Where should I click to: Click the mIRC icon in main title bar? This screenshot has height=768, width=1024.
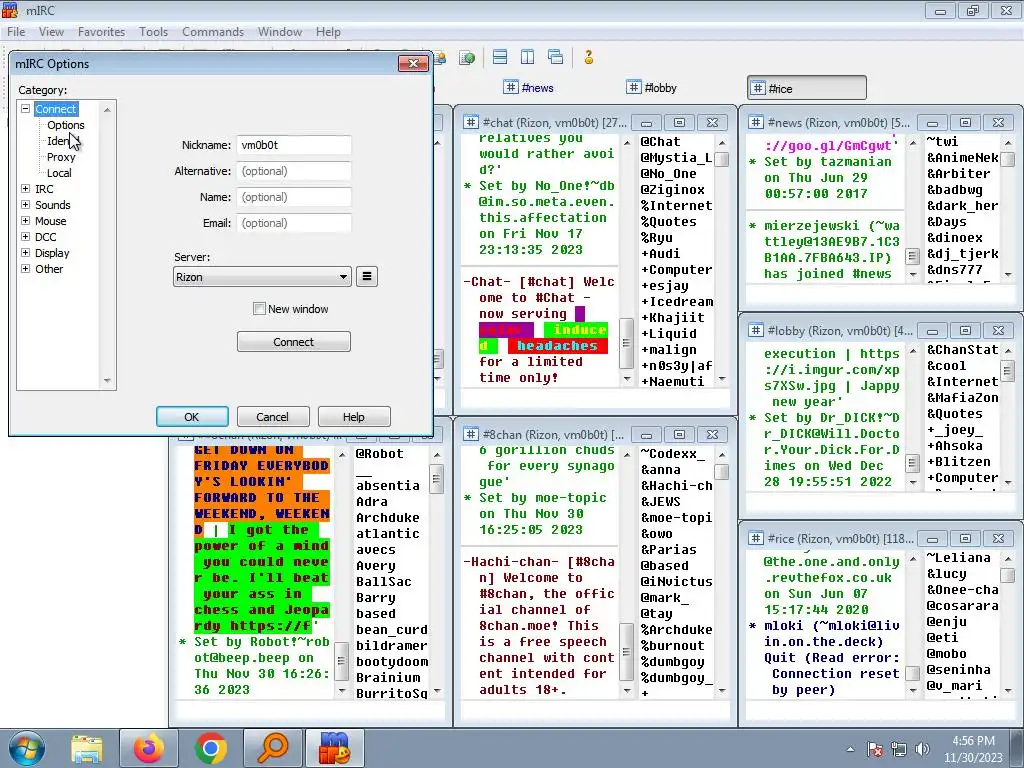pyautogui.click(x=10, y=10)
